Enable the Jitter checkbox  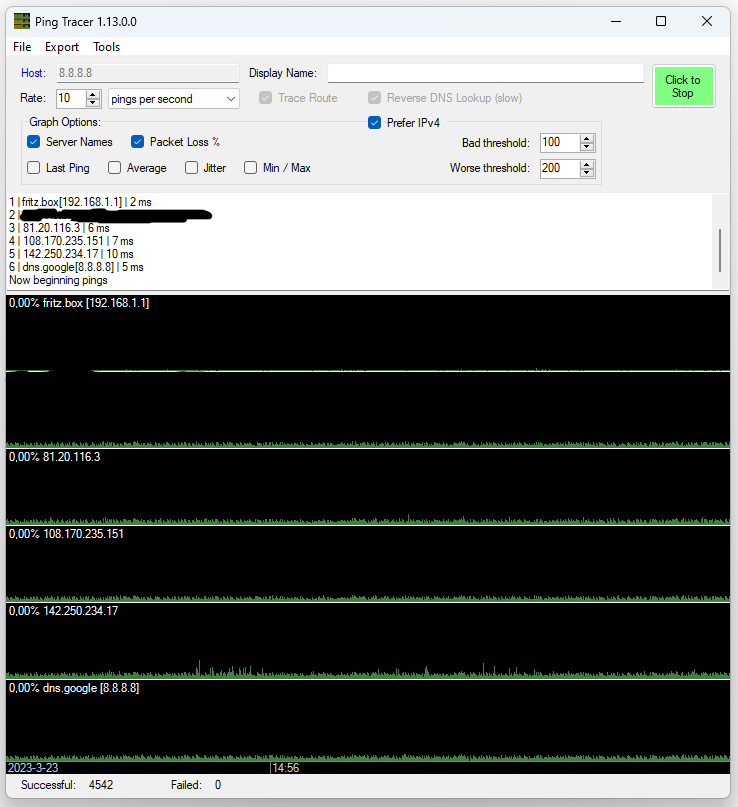(191, 168)
